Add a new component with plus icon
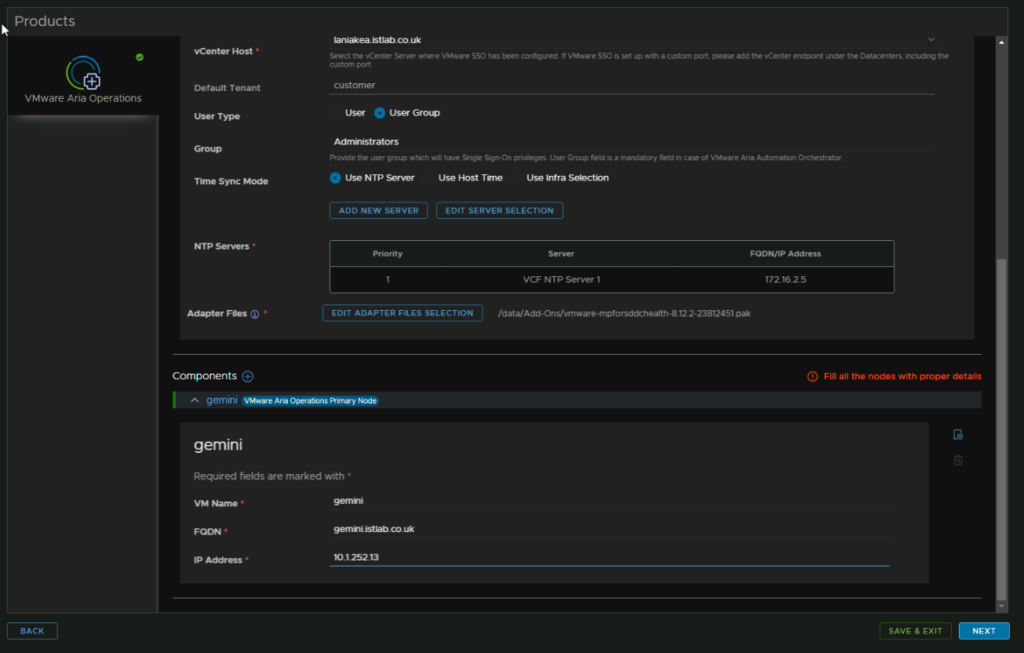 (x=248, y=376)
